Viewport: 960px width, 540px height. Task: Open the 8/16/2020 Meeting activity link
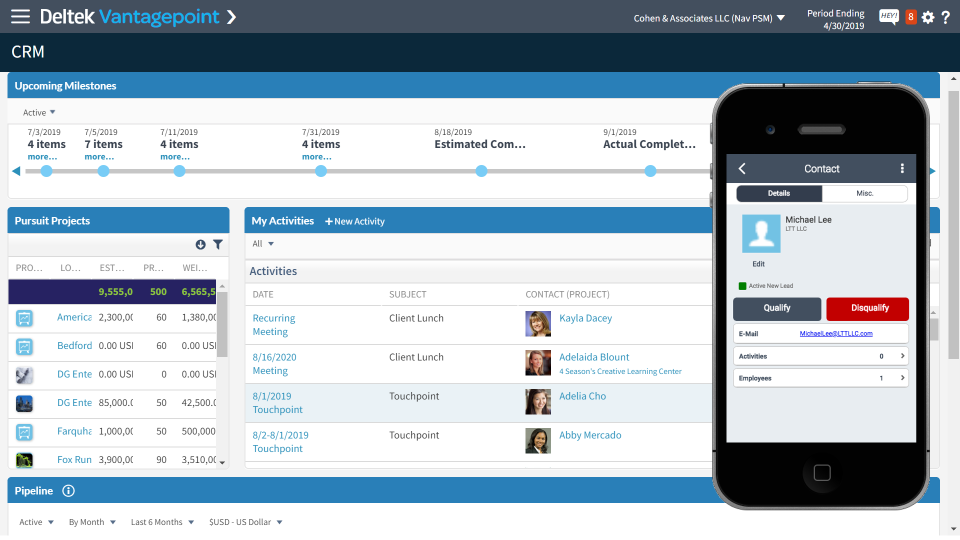coord(274,364)
